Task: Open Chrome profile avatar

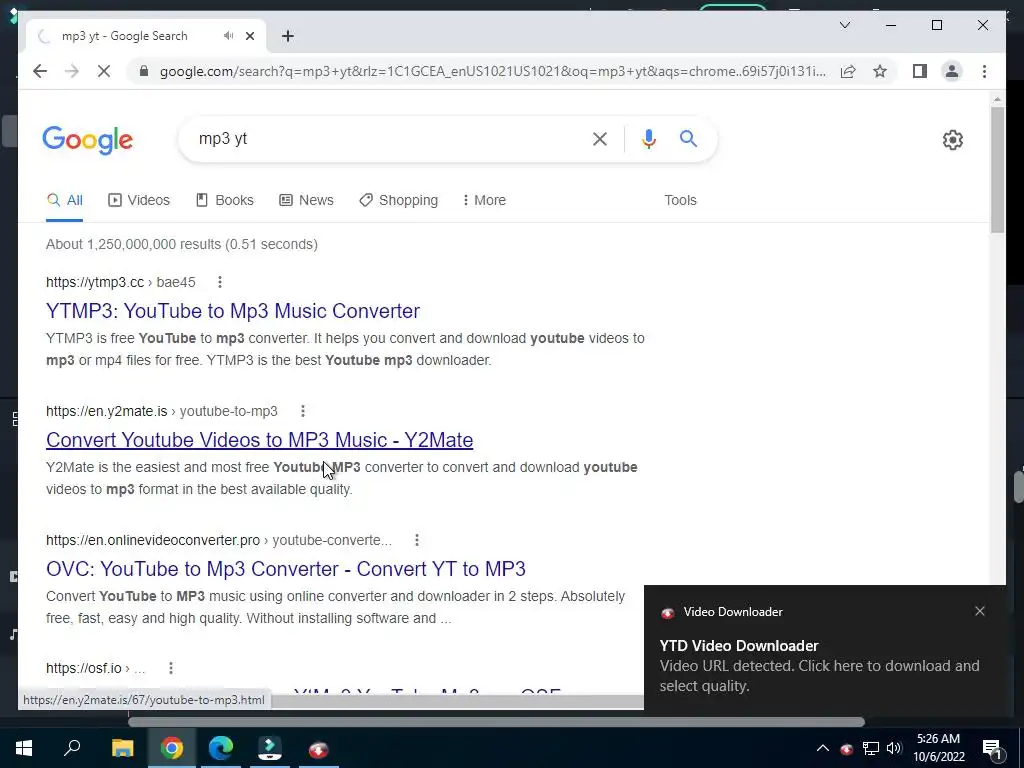Action: click(952, 71)
